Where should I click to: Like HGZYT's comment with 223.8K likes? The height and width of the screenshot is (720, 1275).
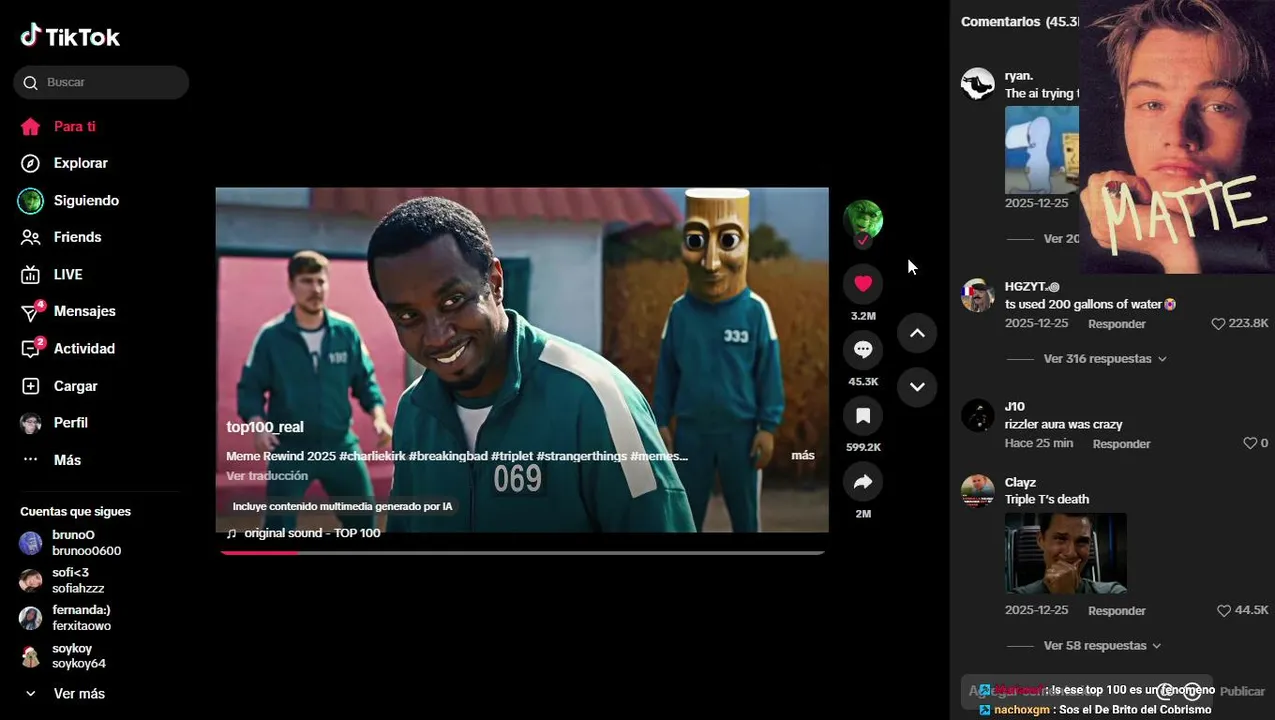pyautogui.click(x=1218, y=324)
